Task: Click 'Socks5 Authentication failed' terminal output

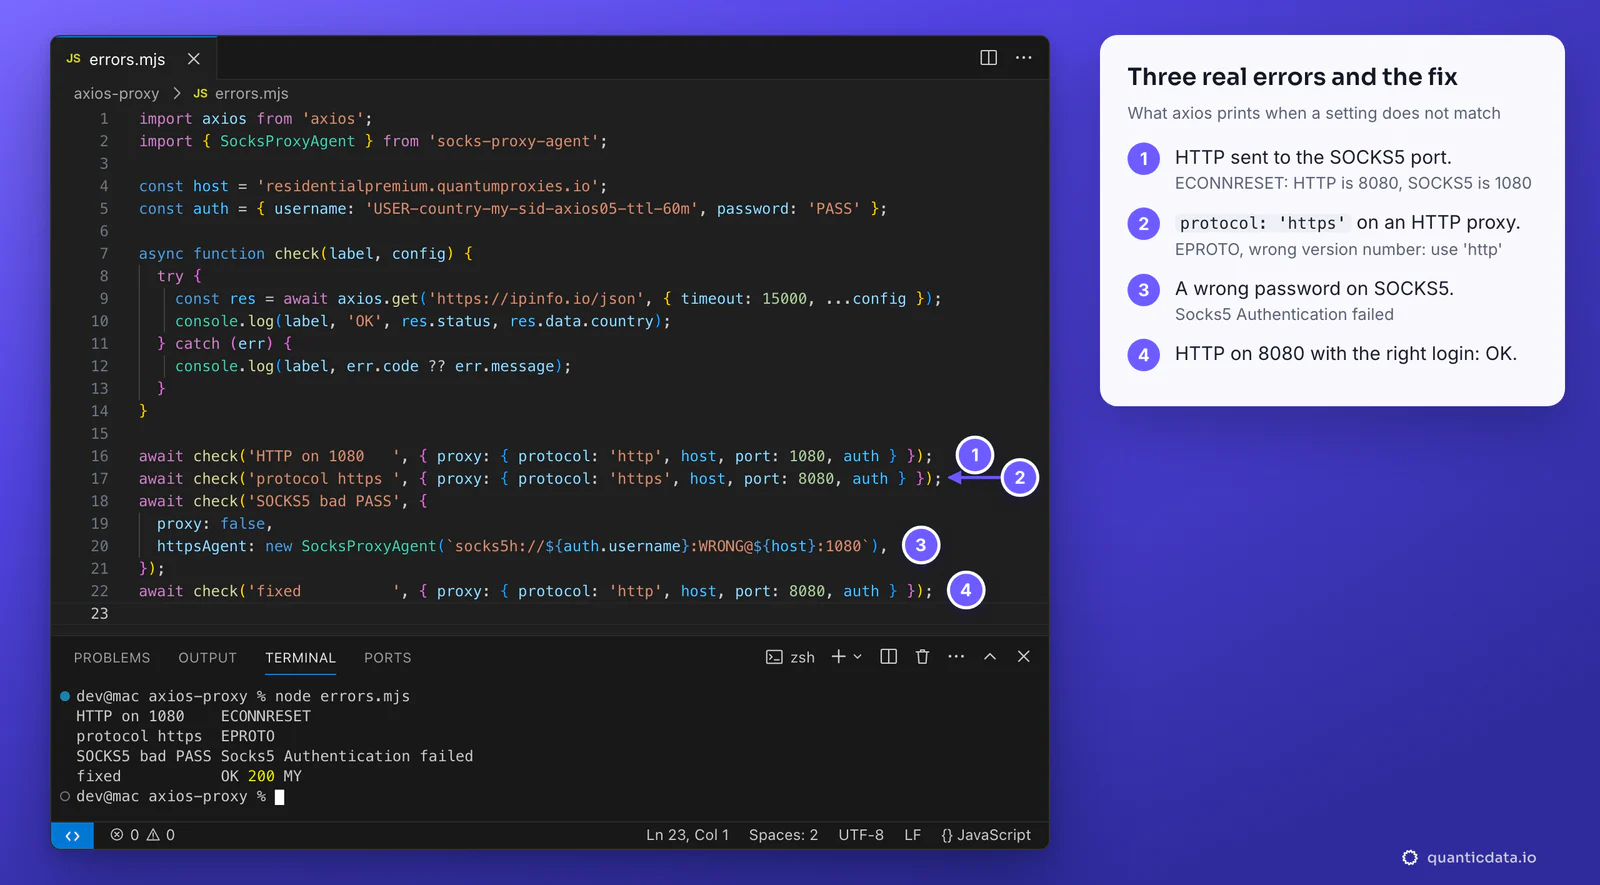Action: [x=347, y=756]
